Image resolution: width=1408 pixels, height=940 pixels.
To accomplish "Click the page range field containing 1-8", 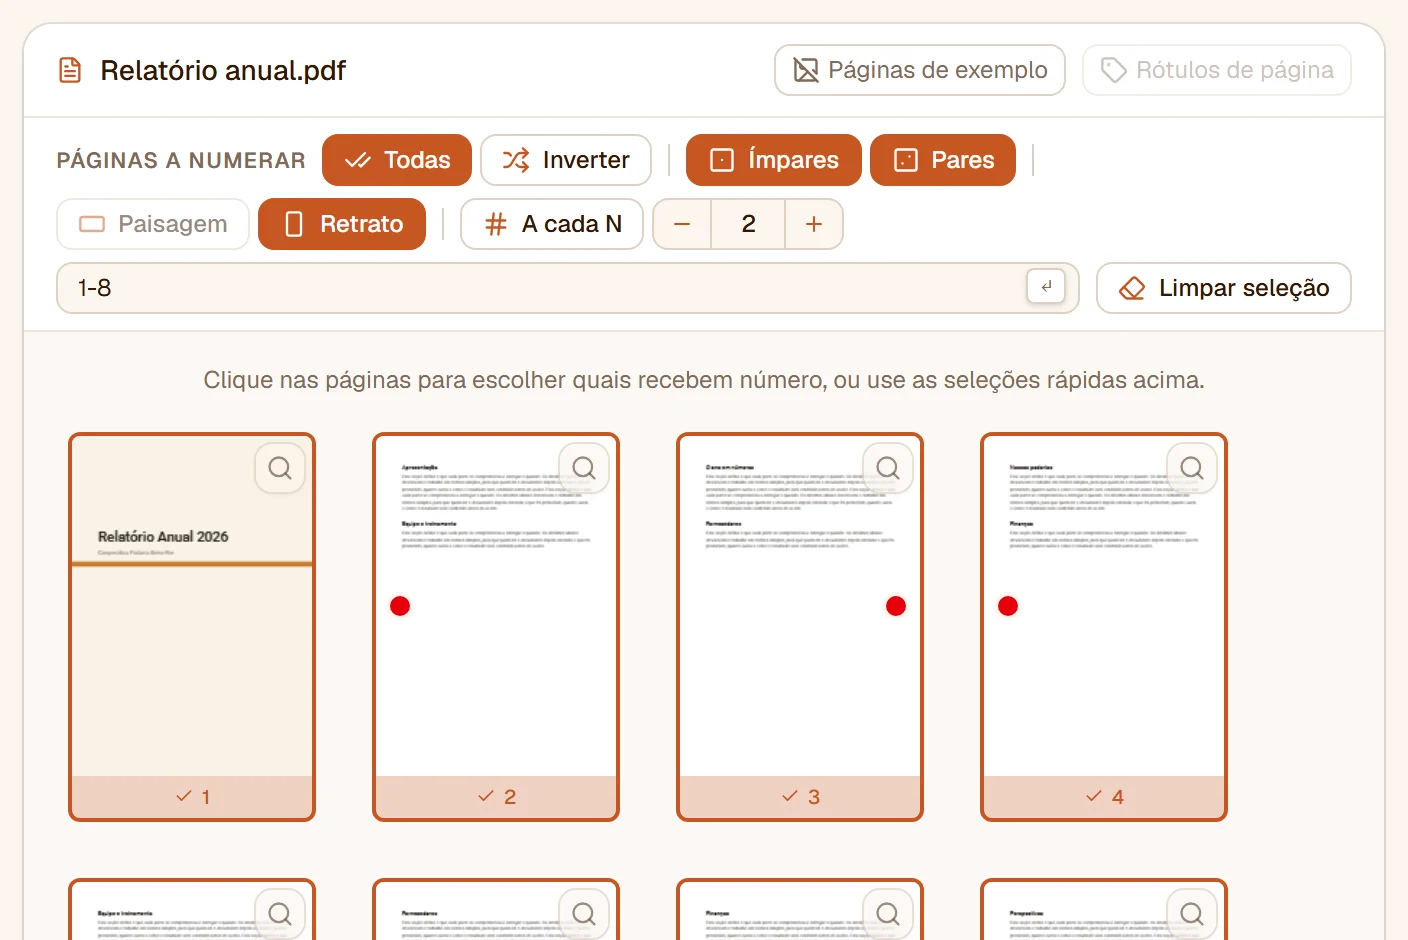I will [x=568, y=288].
